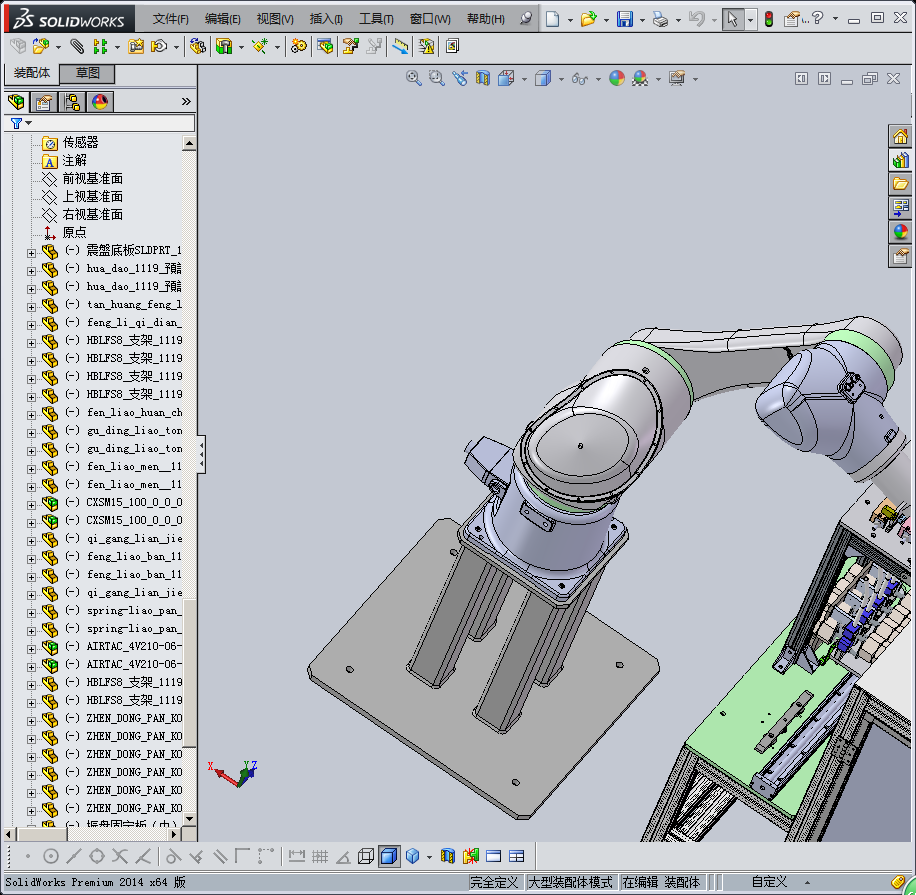
Task: Click the 自定义 units button in status bar
Action: 769,882
